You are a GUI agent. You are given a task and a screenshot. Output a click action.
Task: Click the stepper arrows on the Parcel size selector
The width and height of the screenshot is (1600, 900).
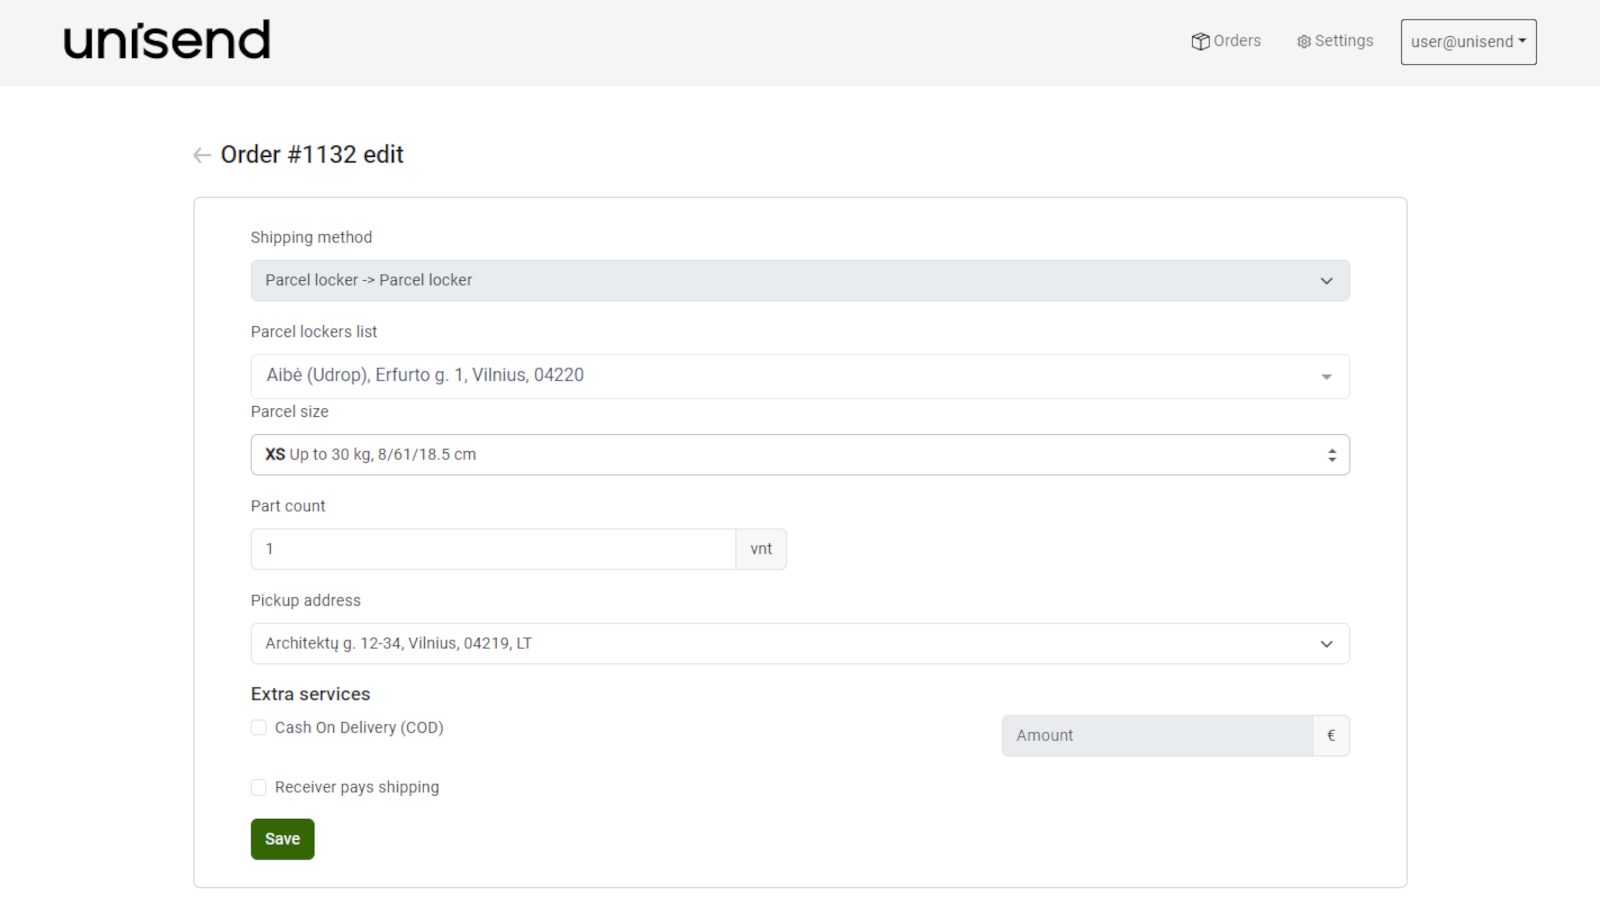click(1331, 454)
